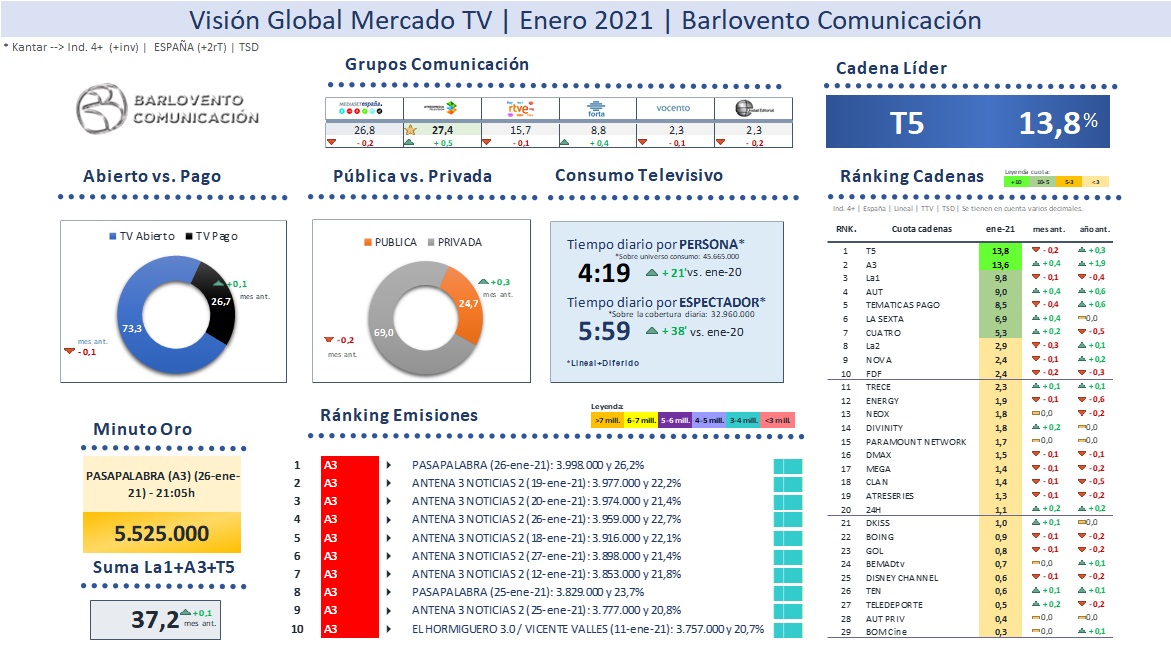Click the Ránking Cadenas heading

click(x=912, y=176)
